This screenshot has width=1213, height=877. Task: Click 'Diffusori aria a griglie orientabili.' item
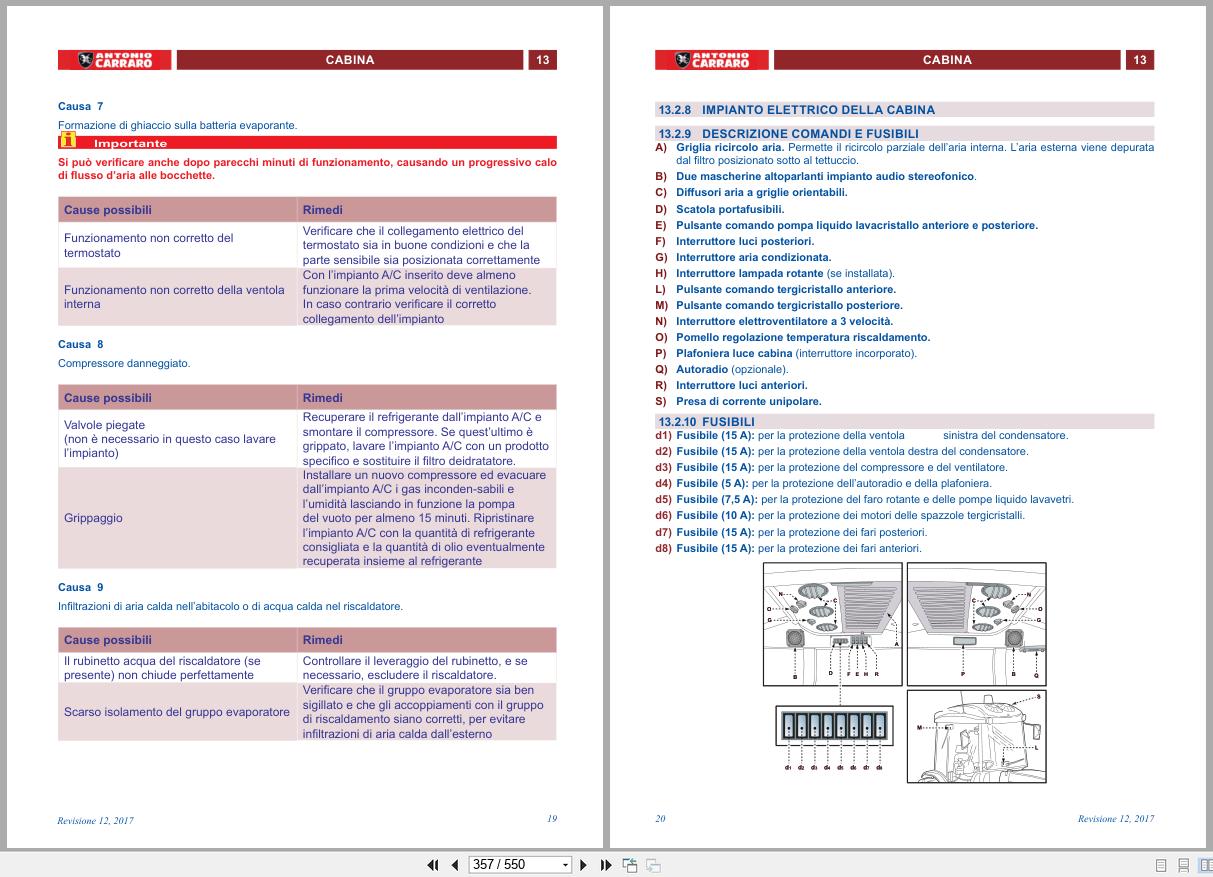[x=761, y=193]
